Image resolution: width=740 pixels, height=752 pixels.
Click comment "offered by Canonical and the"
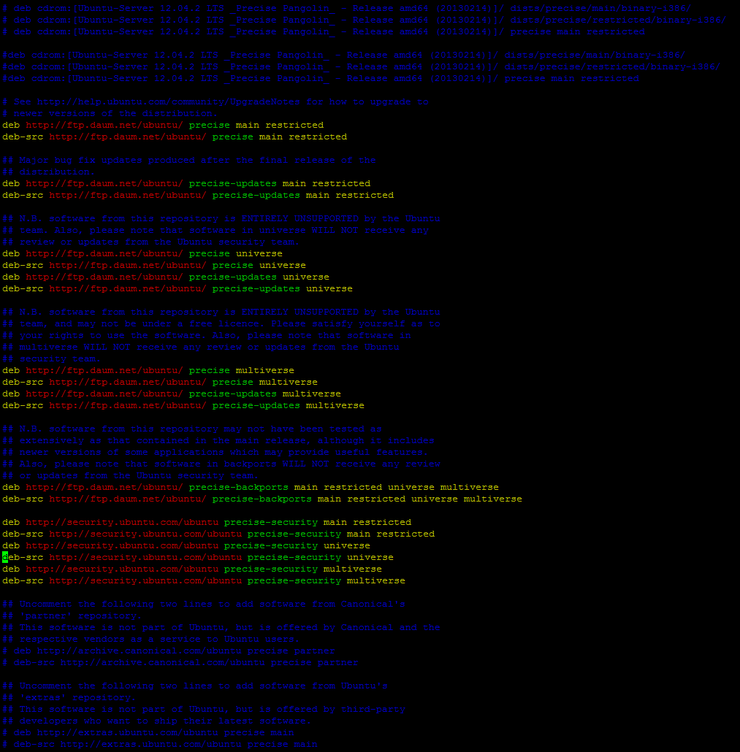coord(221,628)
